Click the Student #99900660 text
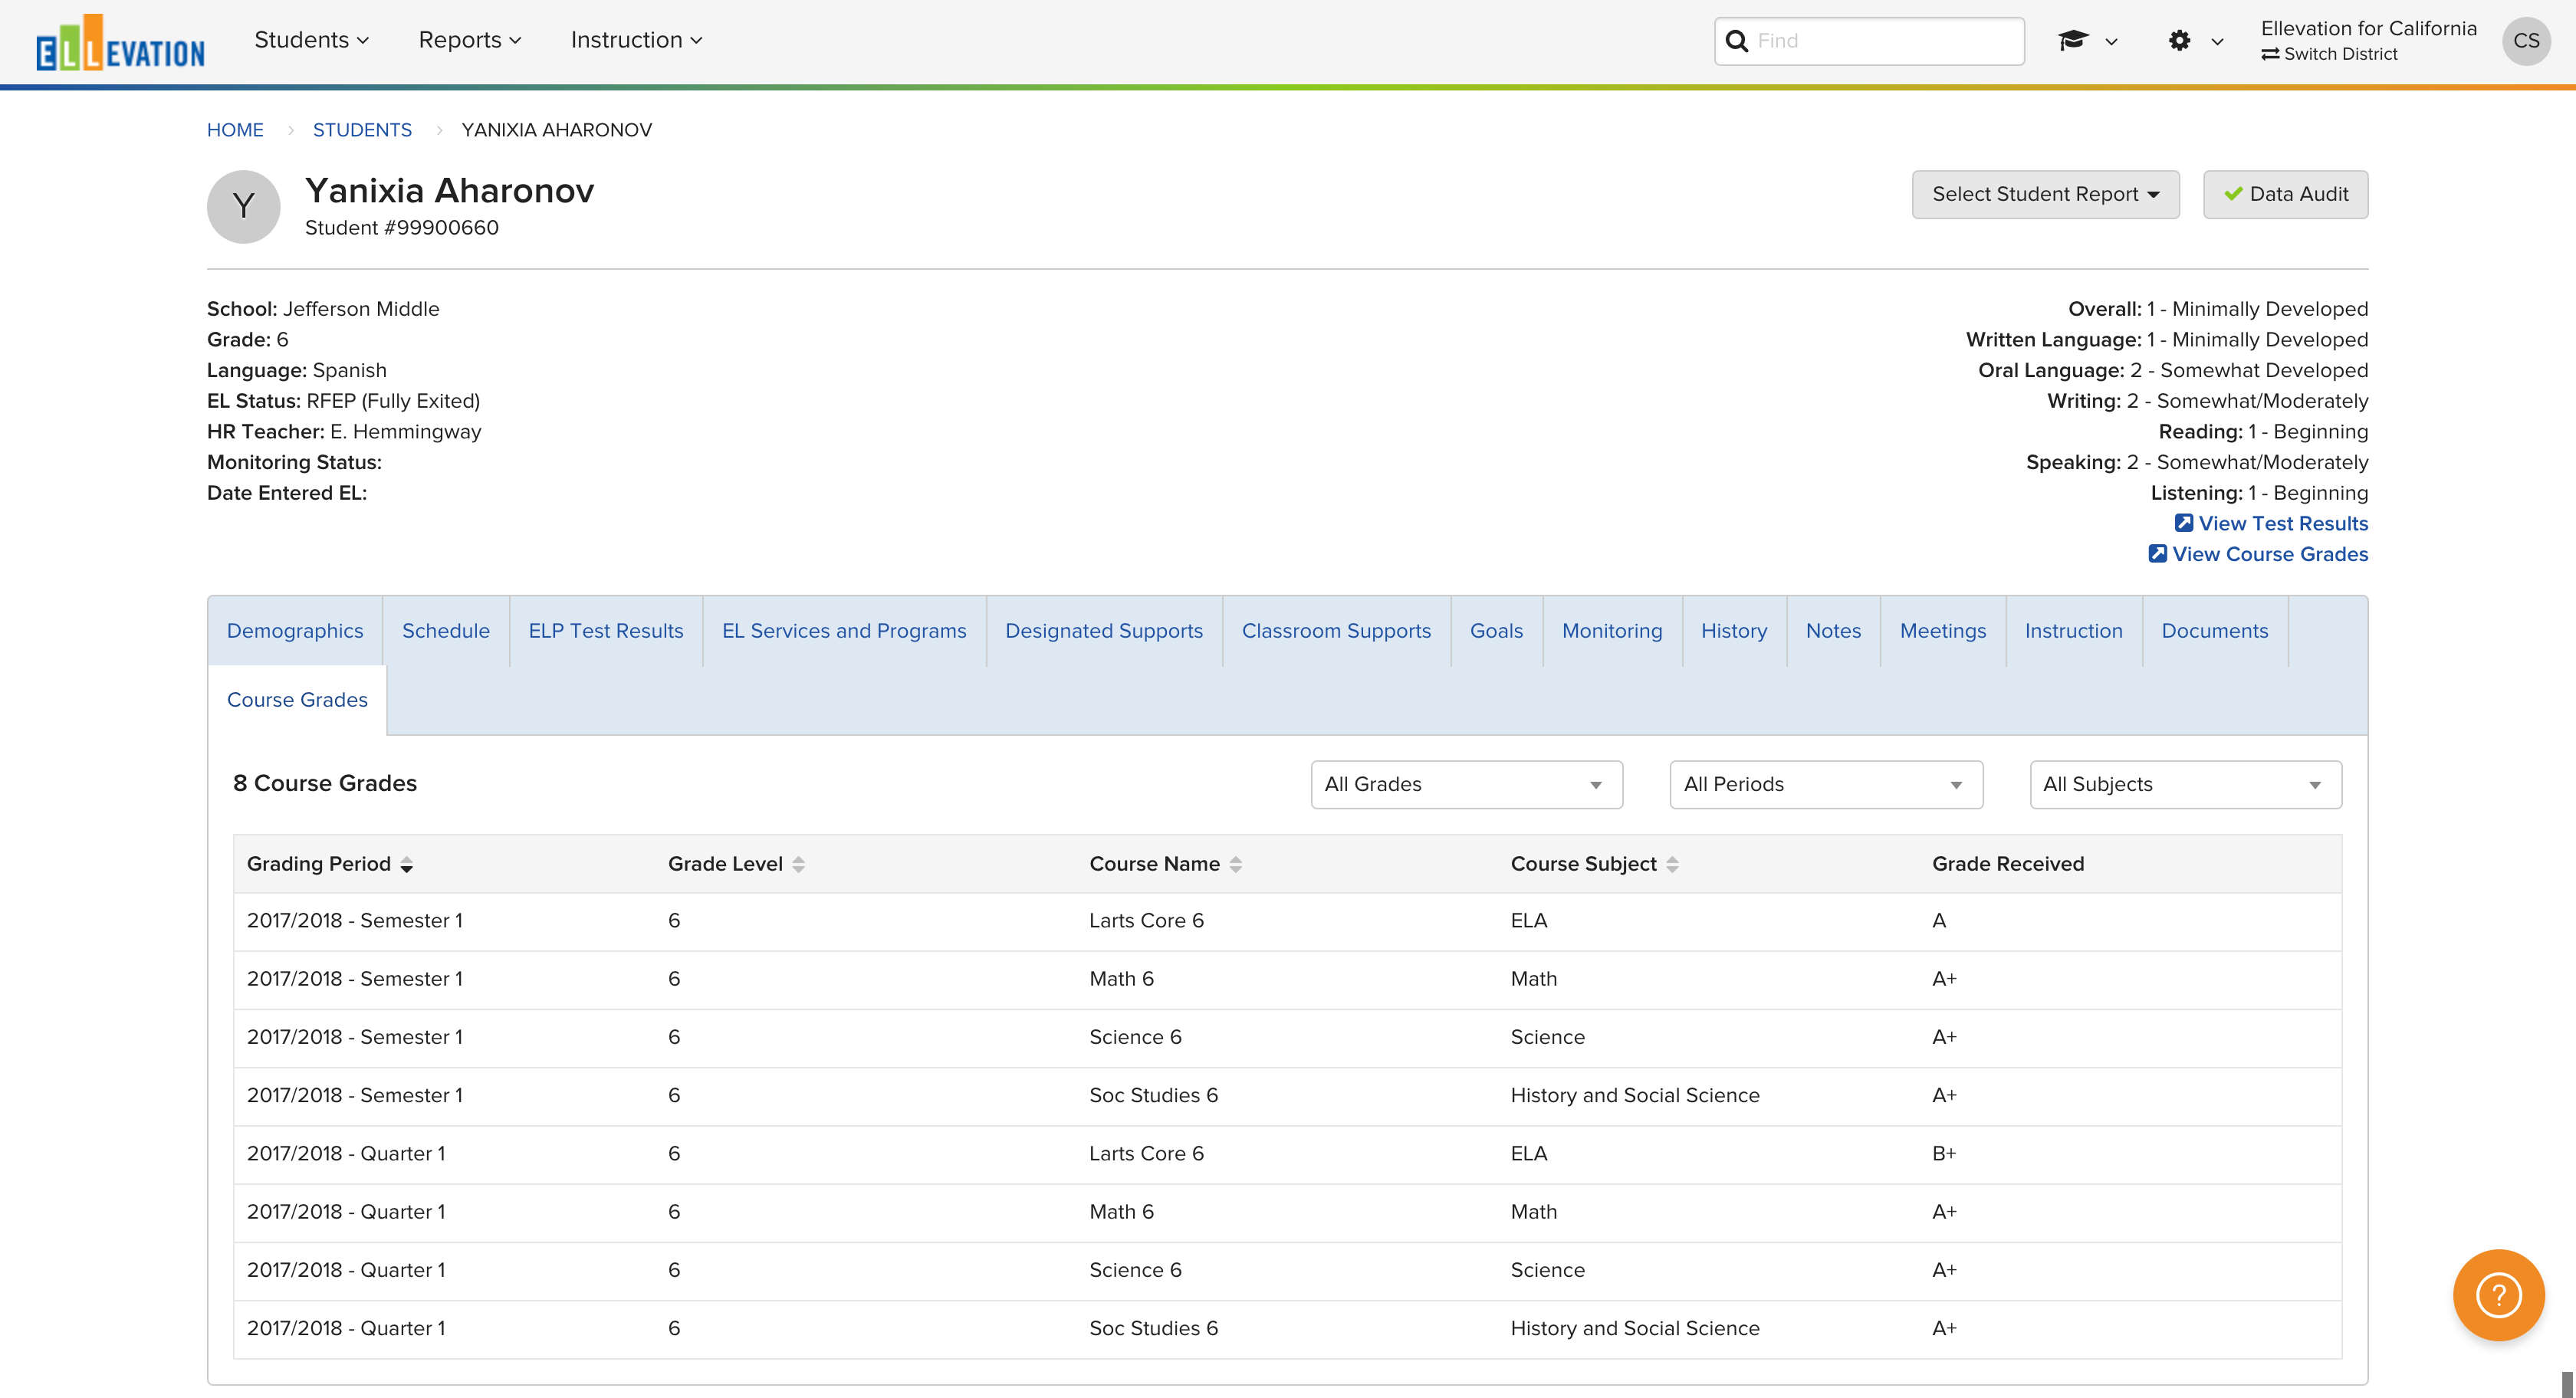Image resolution: width=2576 pixels, height=1398 pixels. click(402, 228)
